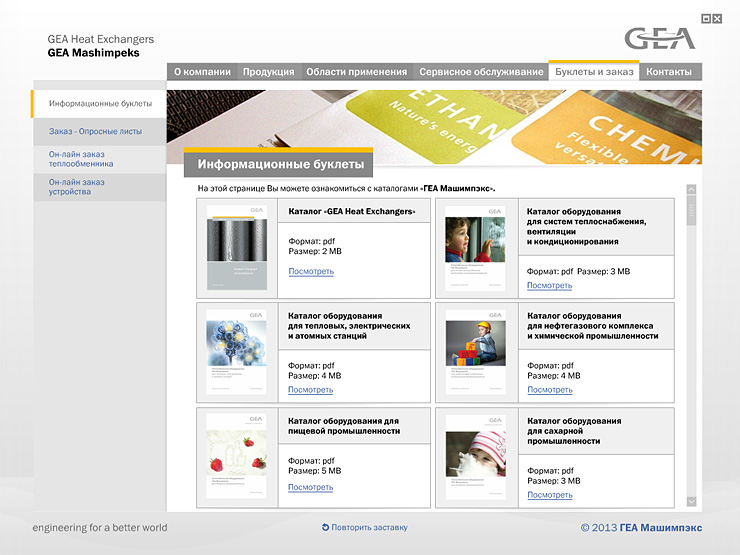Click Посмотреть for the GEA Heat Exchangers catalog
This screenshot has height=555, width=740.
311,272
